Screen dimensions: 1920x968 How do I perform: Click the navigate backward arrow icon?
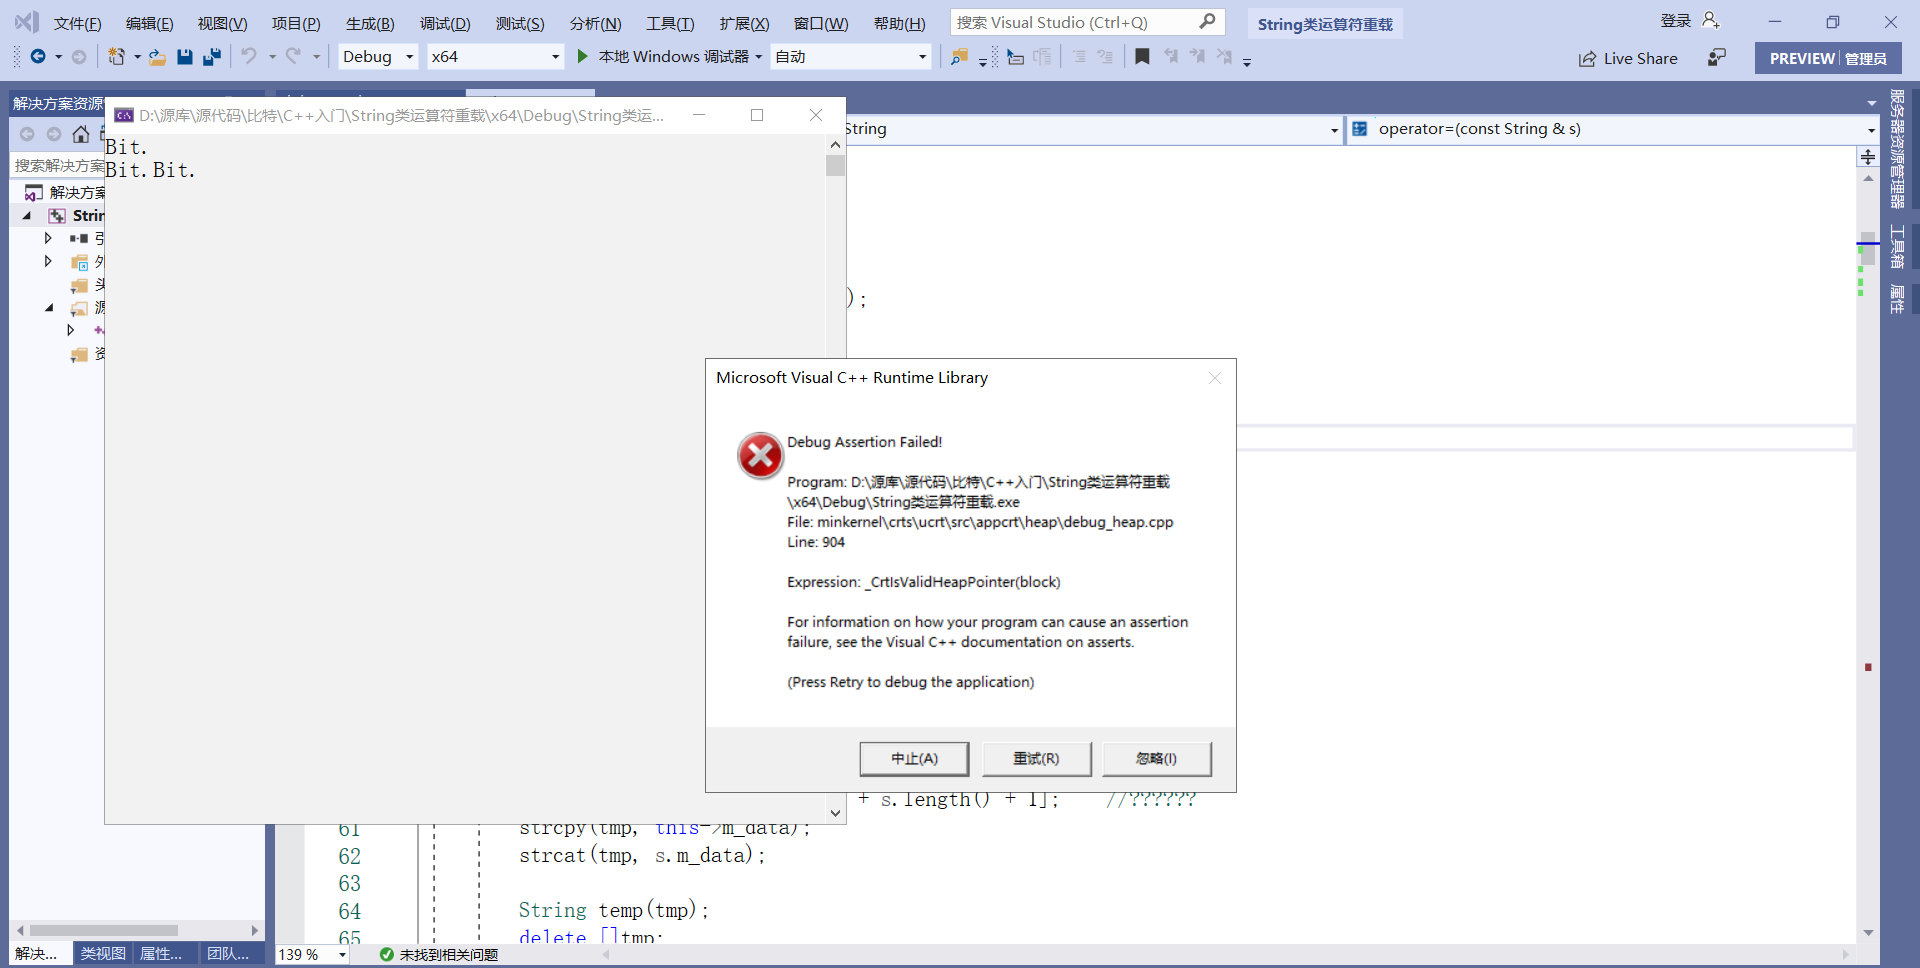(x=38, y=57)
